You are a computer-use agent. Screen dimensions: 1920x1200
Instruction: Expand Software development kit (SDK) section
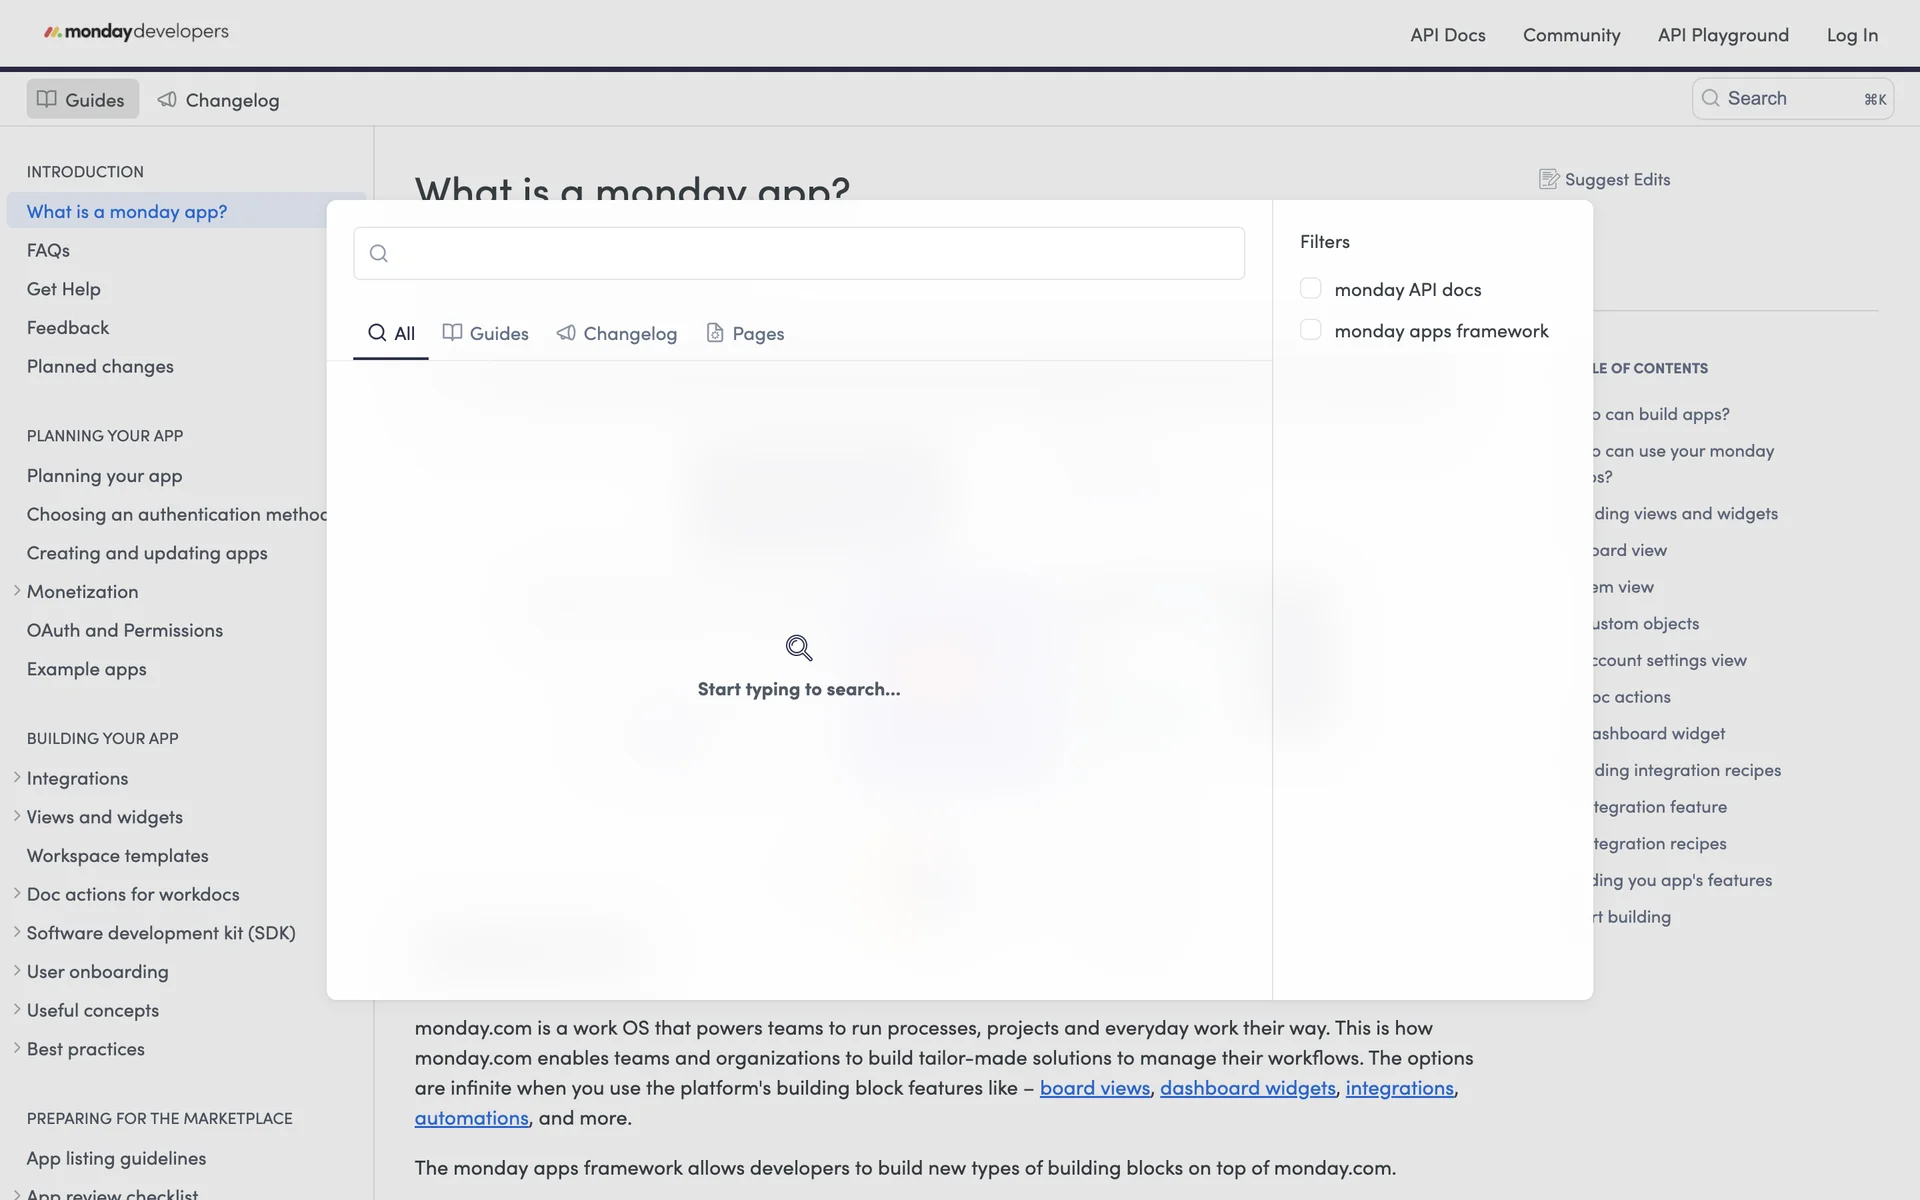point(17,932)
